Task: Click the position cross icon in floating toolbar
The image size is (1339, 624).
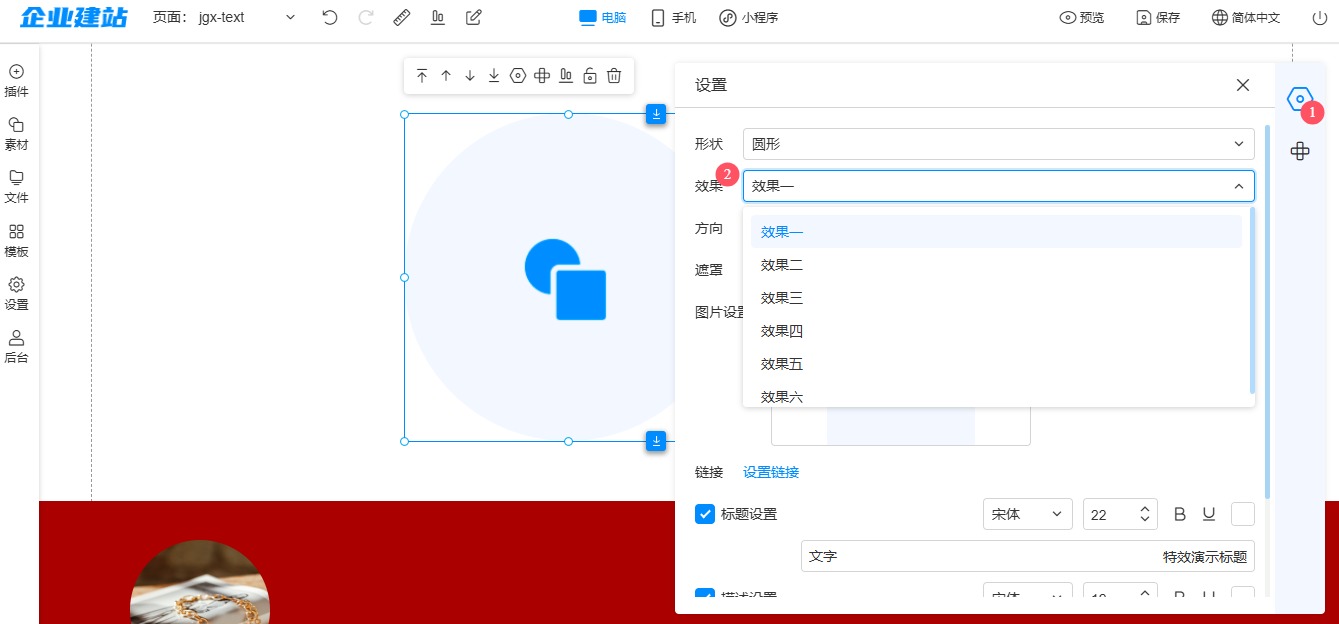Action: coord(542,76)
